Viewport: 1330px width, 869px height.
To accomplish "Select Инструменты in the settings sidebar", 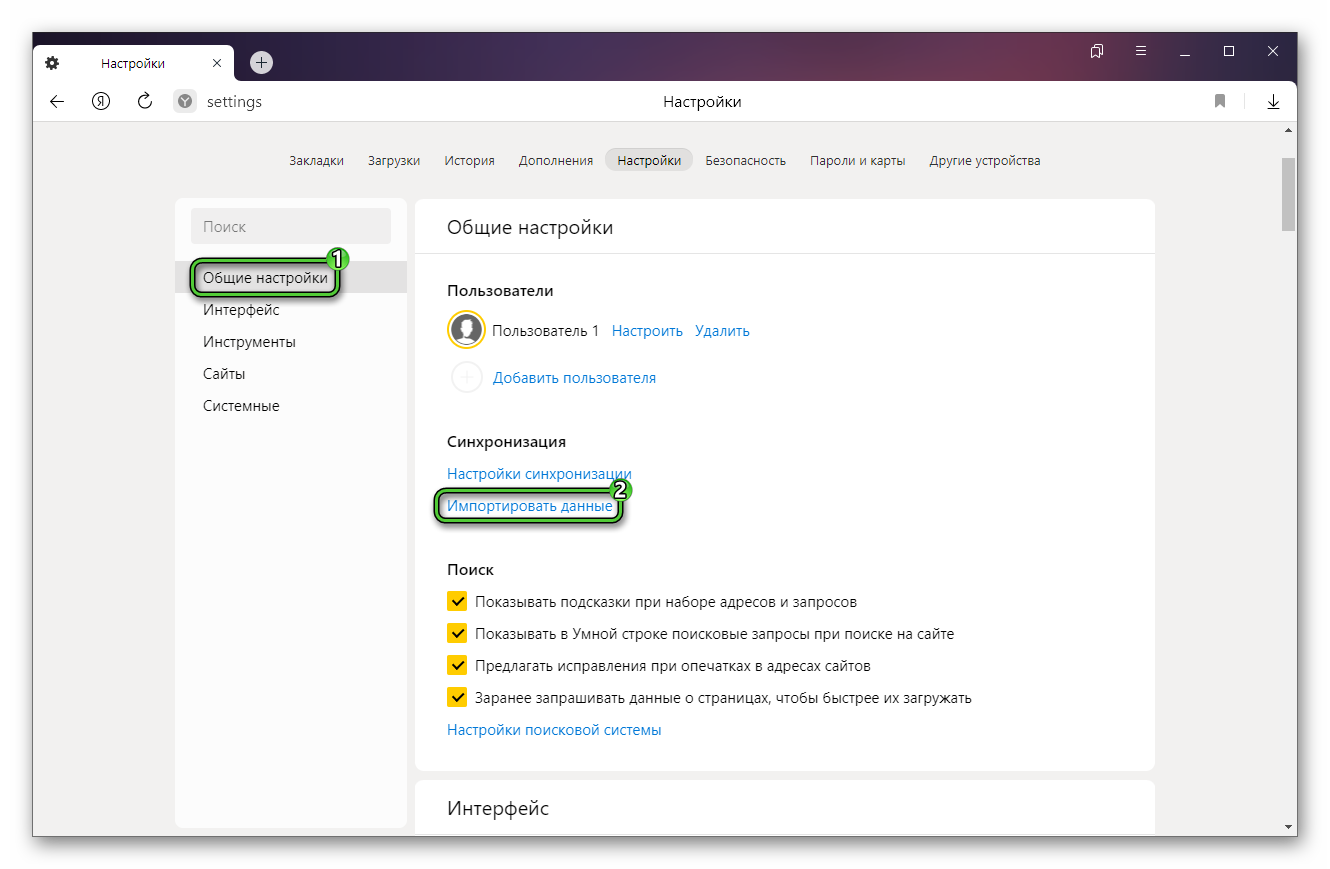I will pyautogui.click(x=249, y=342).
